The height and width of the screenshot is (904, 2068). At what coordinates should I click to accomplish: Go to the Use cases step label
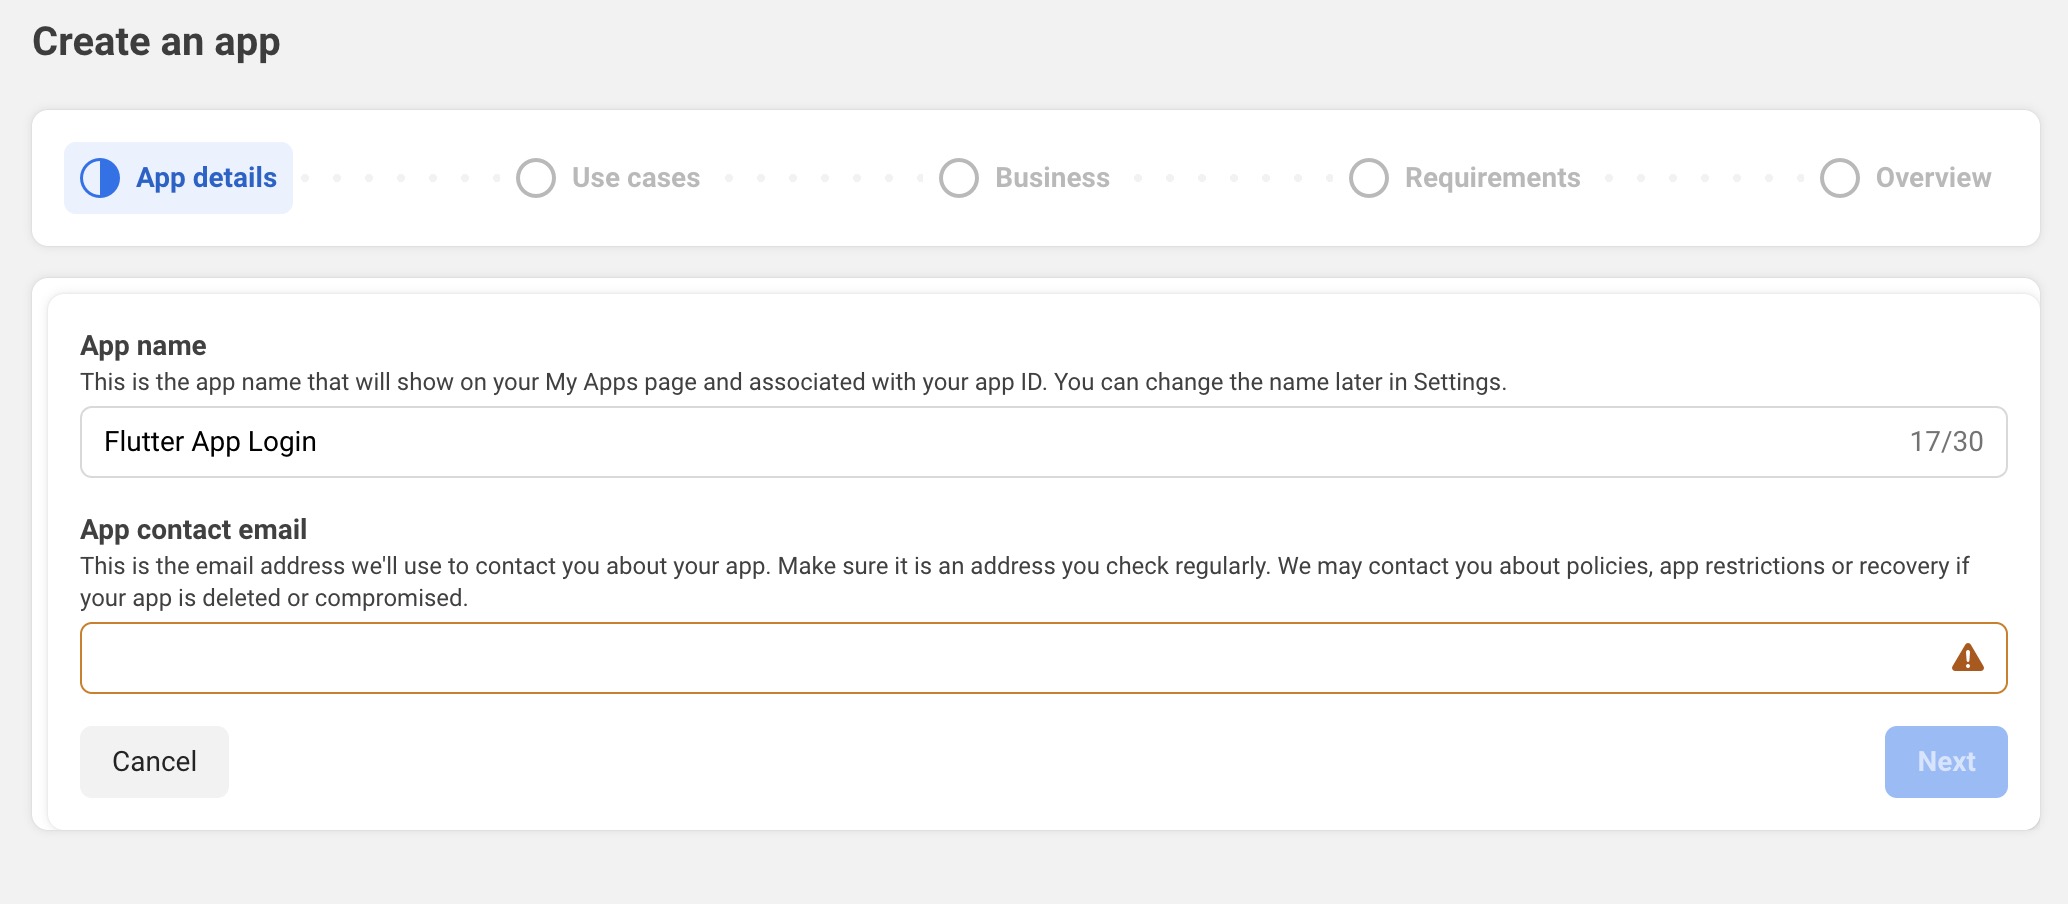point(636,178)
